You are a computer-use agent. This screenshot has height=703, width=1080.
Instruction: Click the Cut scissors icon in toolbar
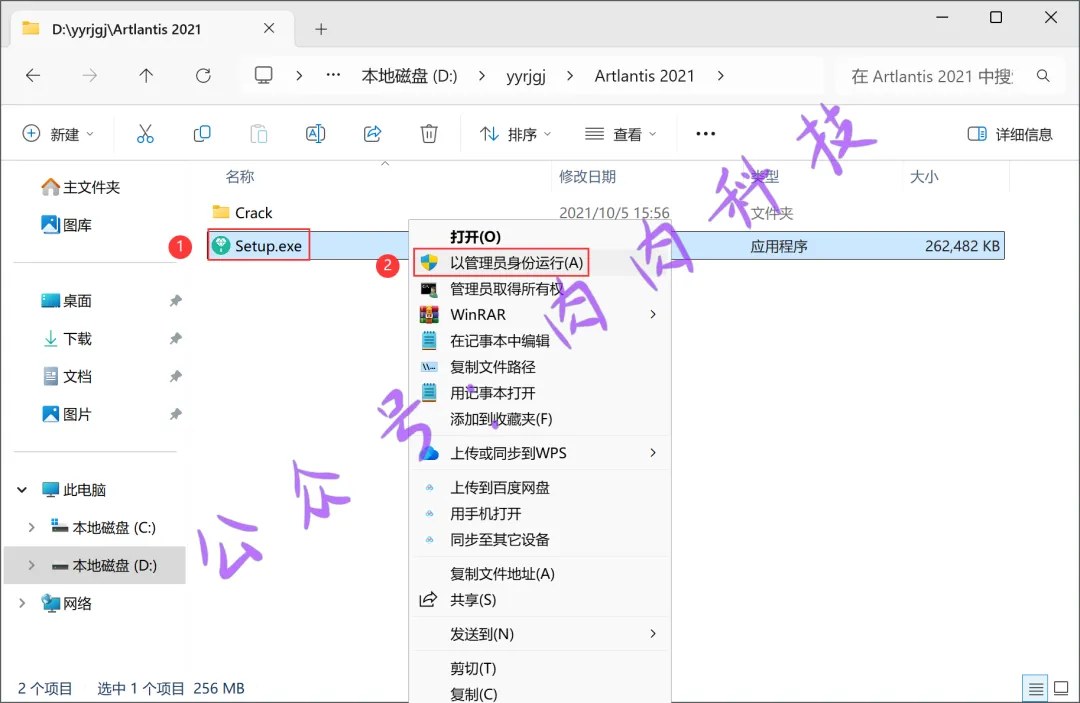pyautogui.click(x=145, y=134)
